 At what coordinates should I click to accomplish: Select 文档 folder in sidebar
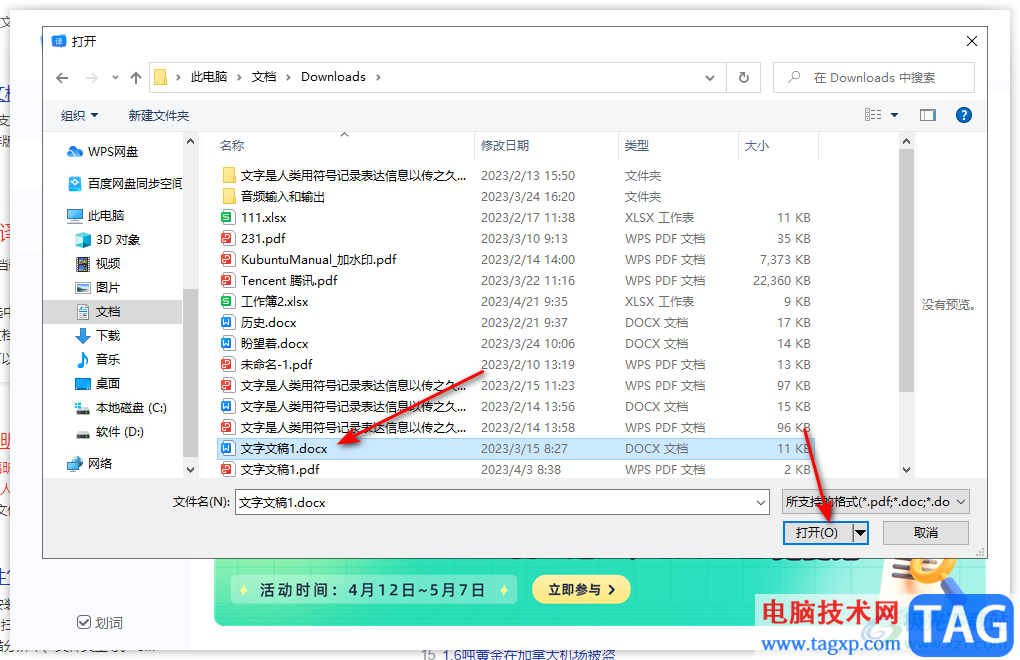[x=98, y=311]
